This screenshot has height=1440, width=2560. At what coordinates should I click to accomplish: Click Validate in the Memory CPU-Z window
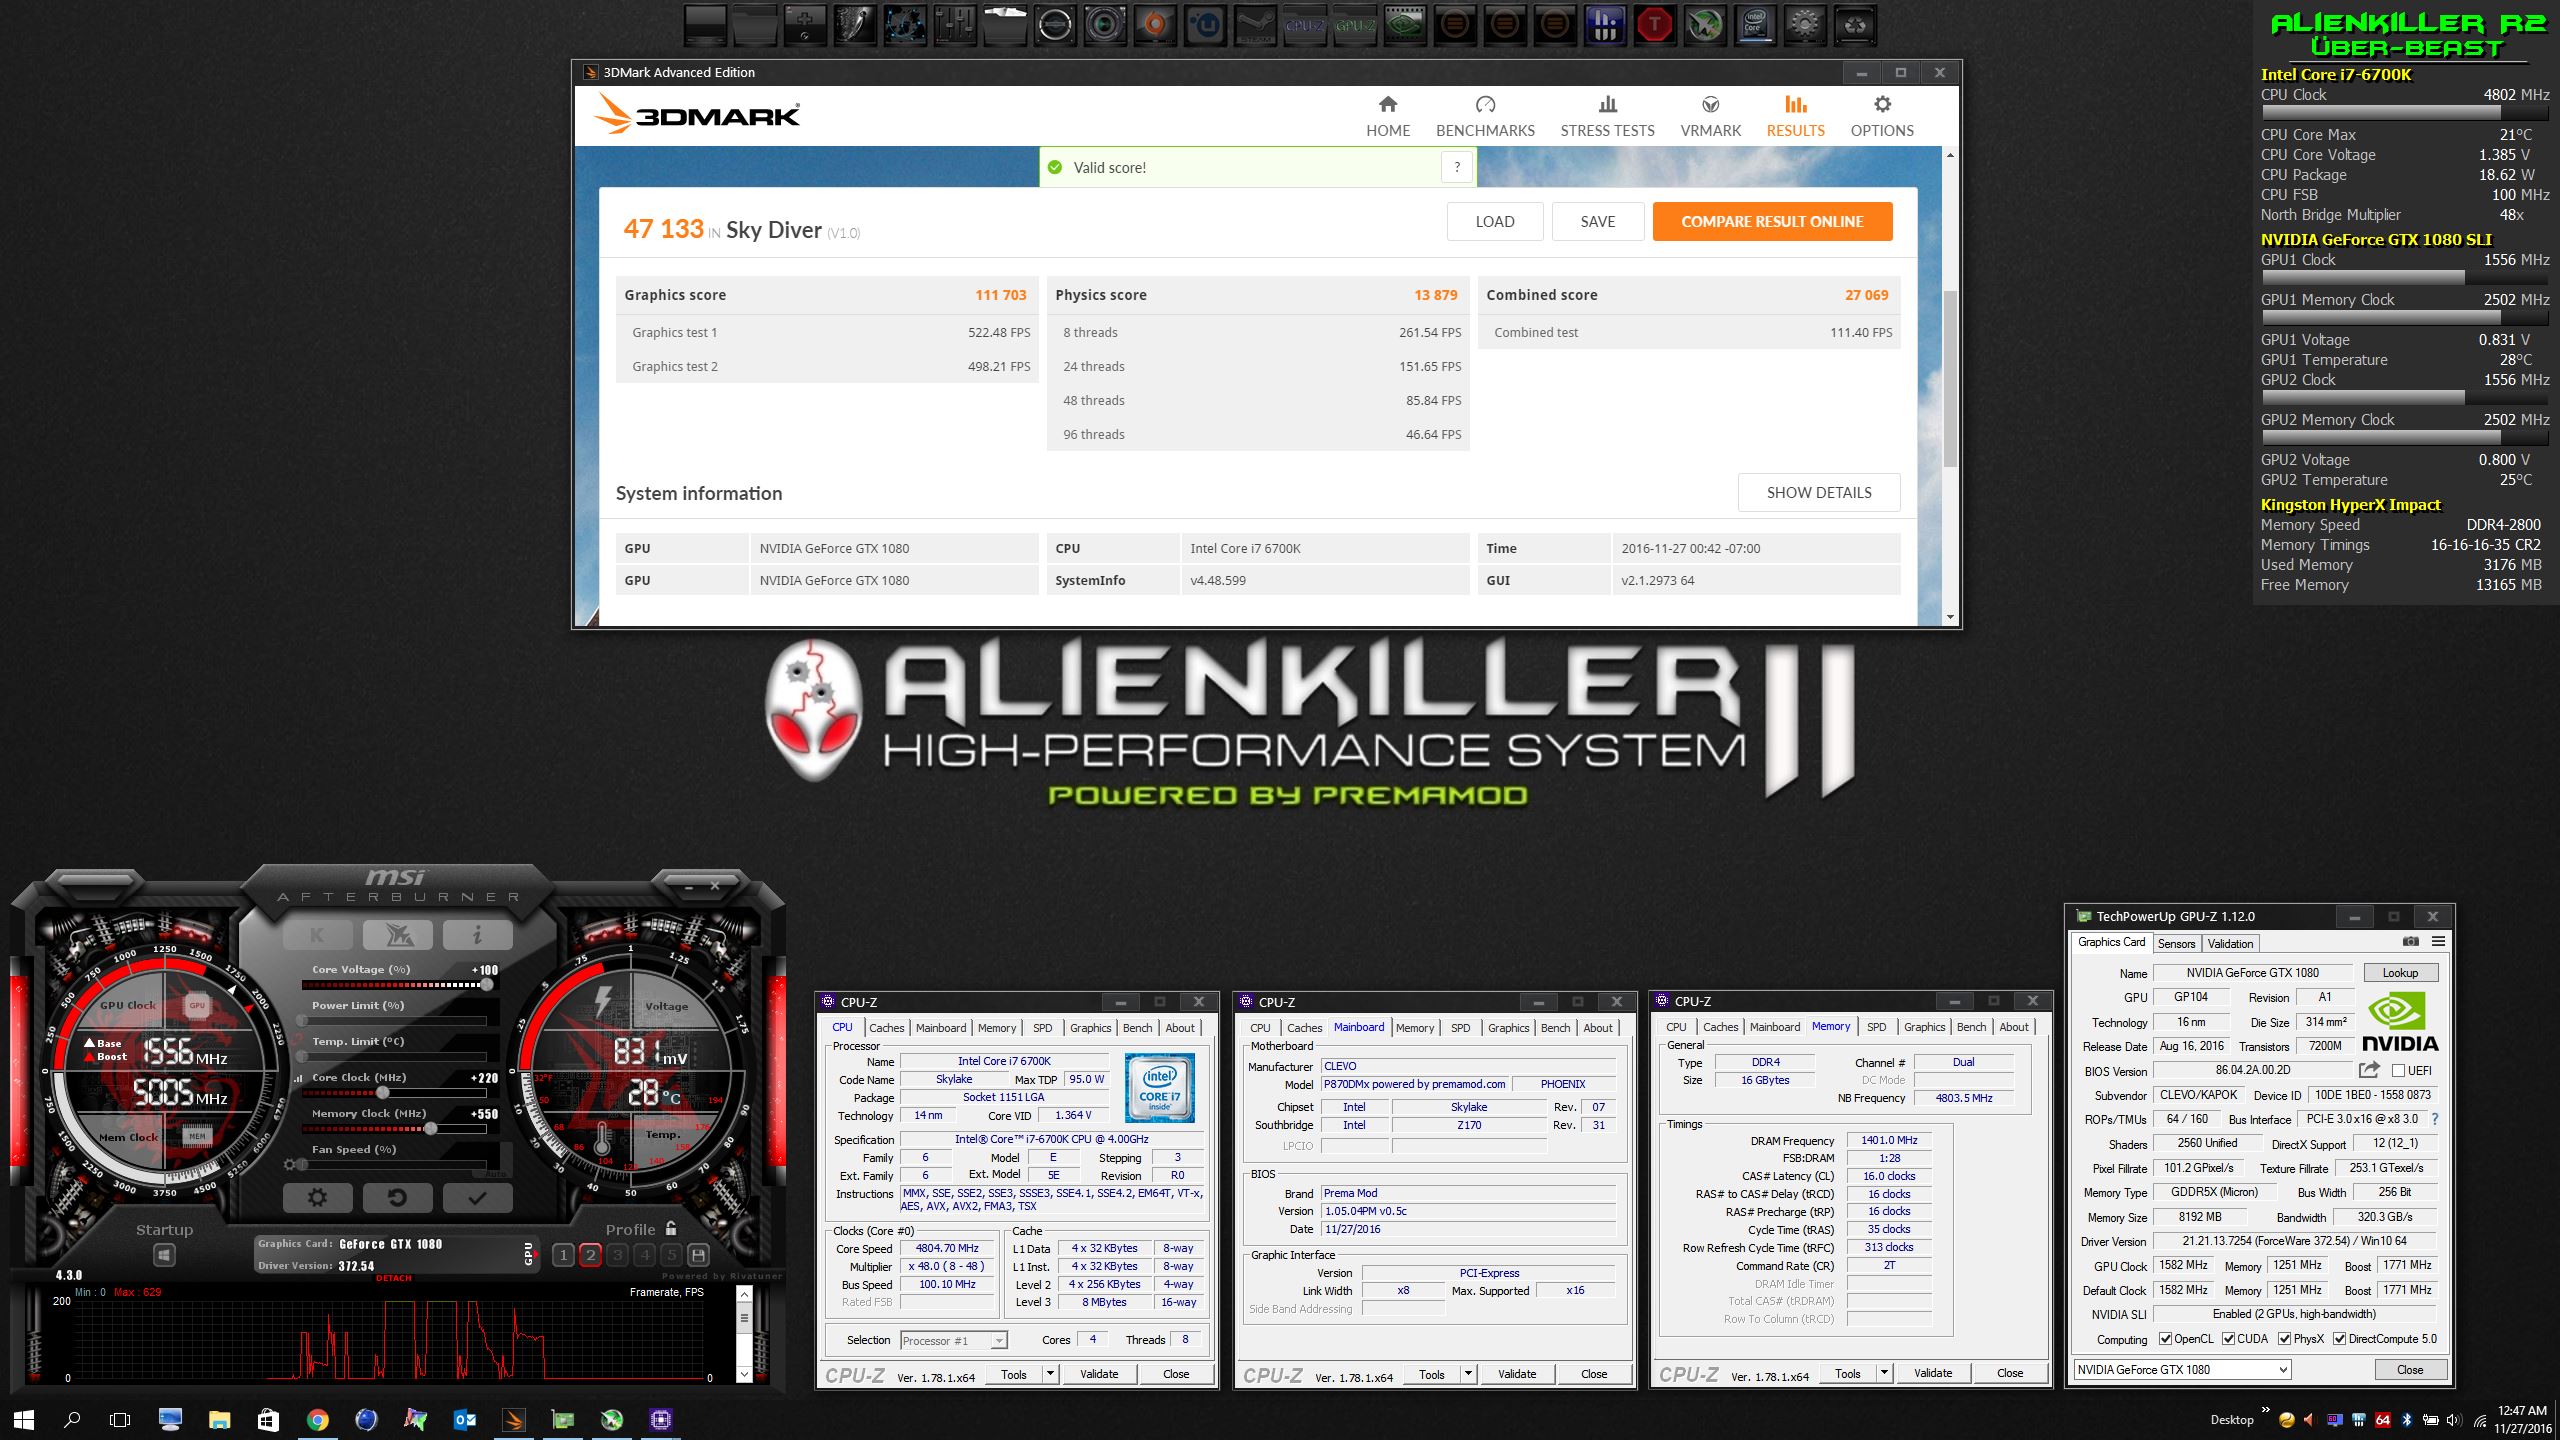coord(1932,1373)
